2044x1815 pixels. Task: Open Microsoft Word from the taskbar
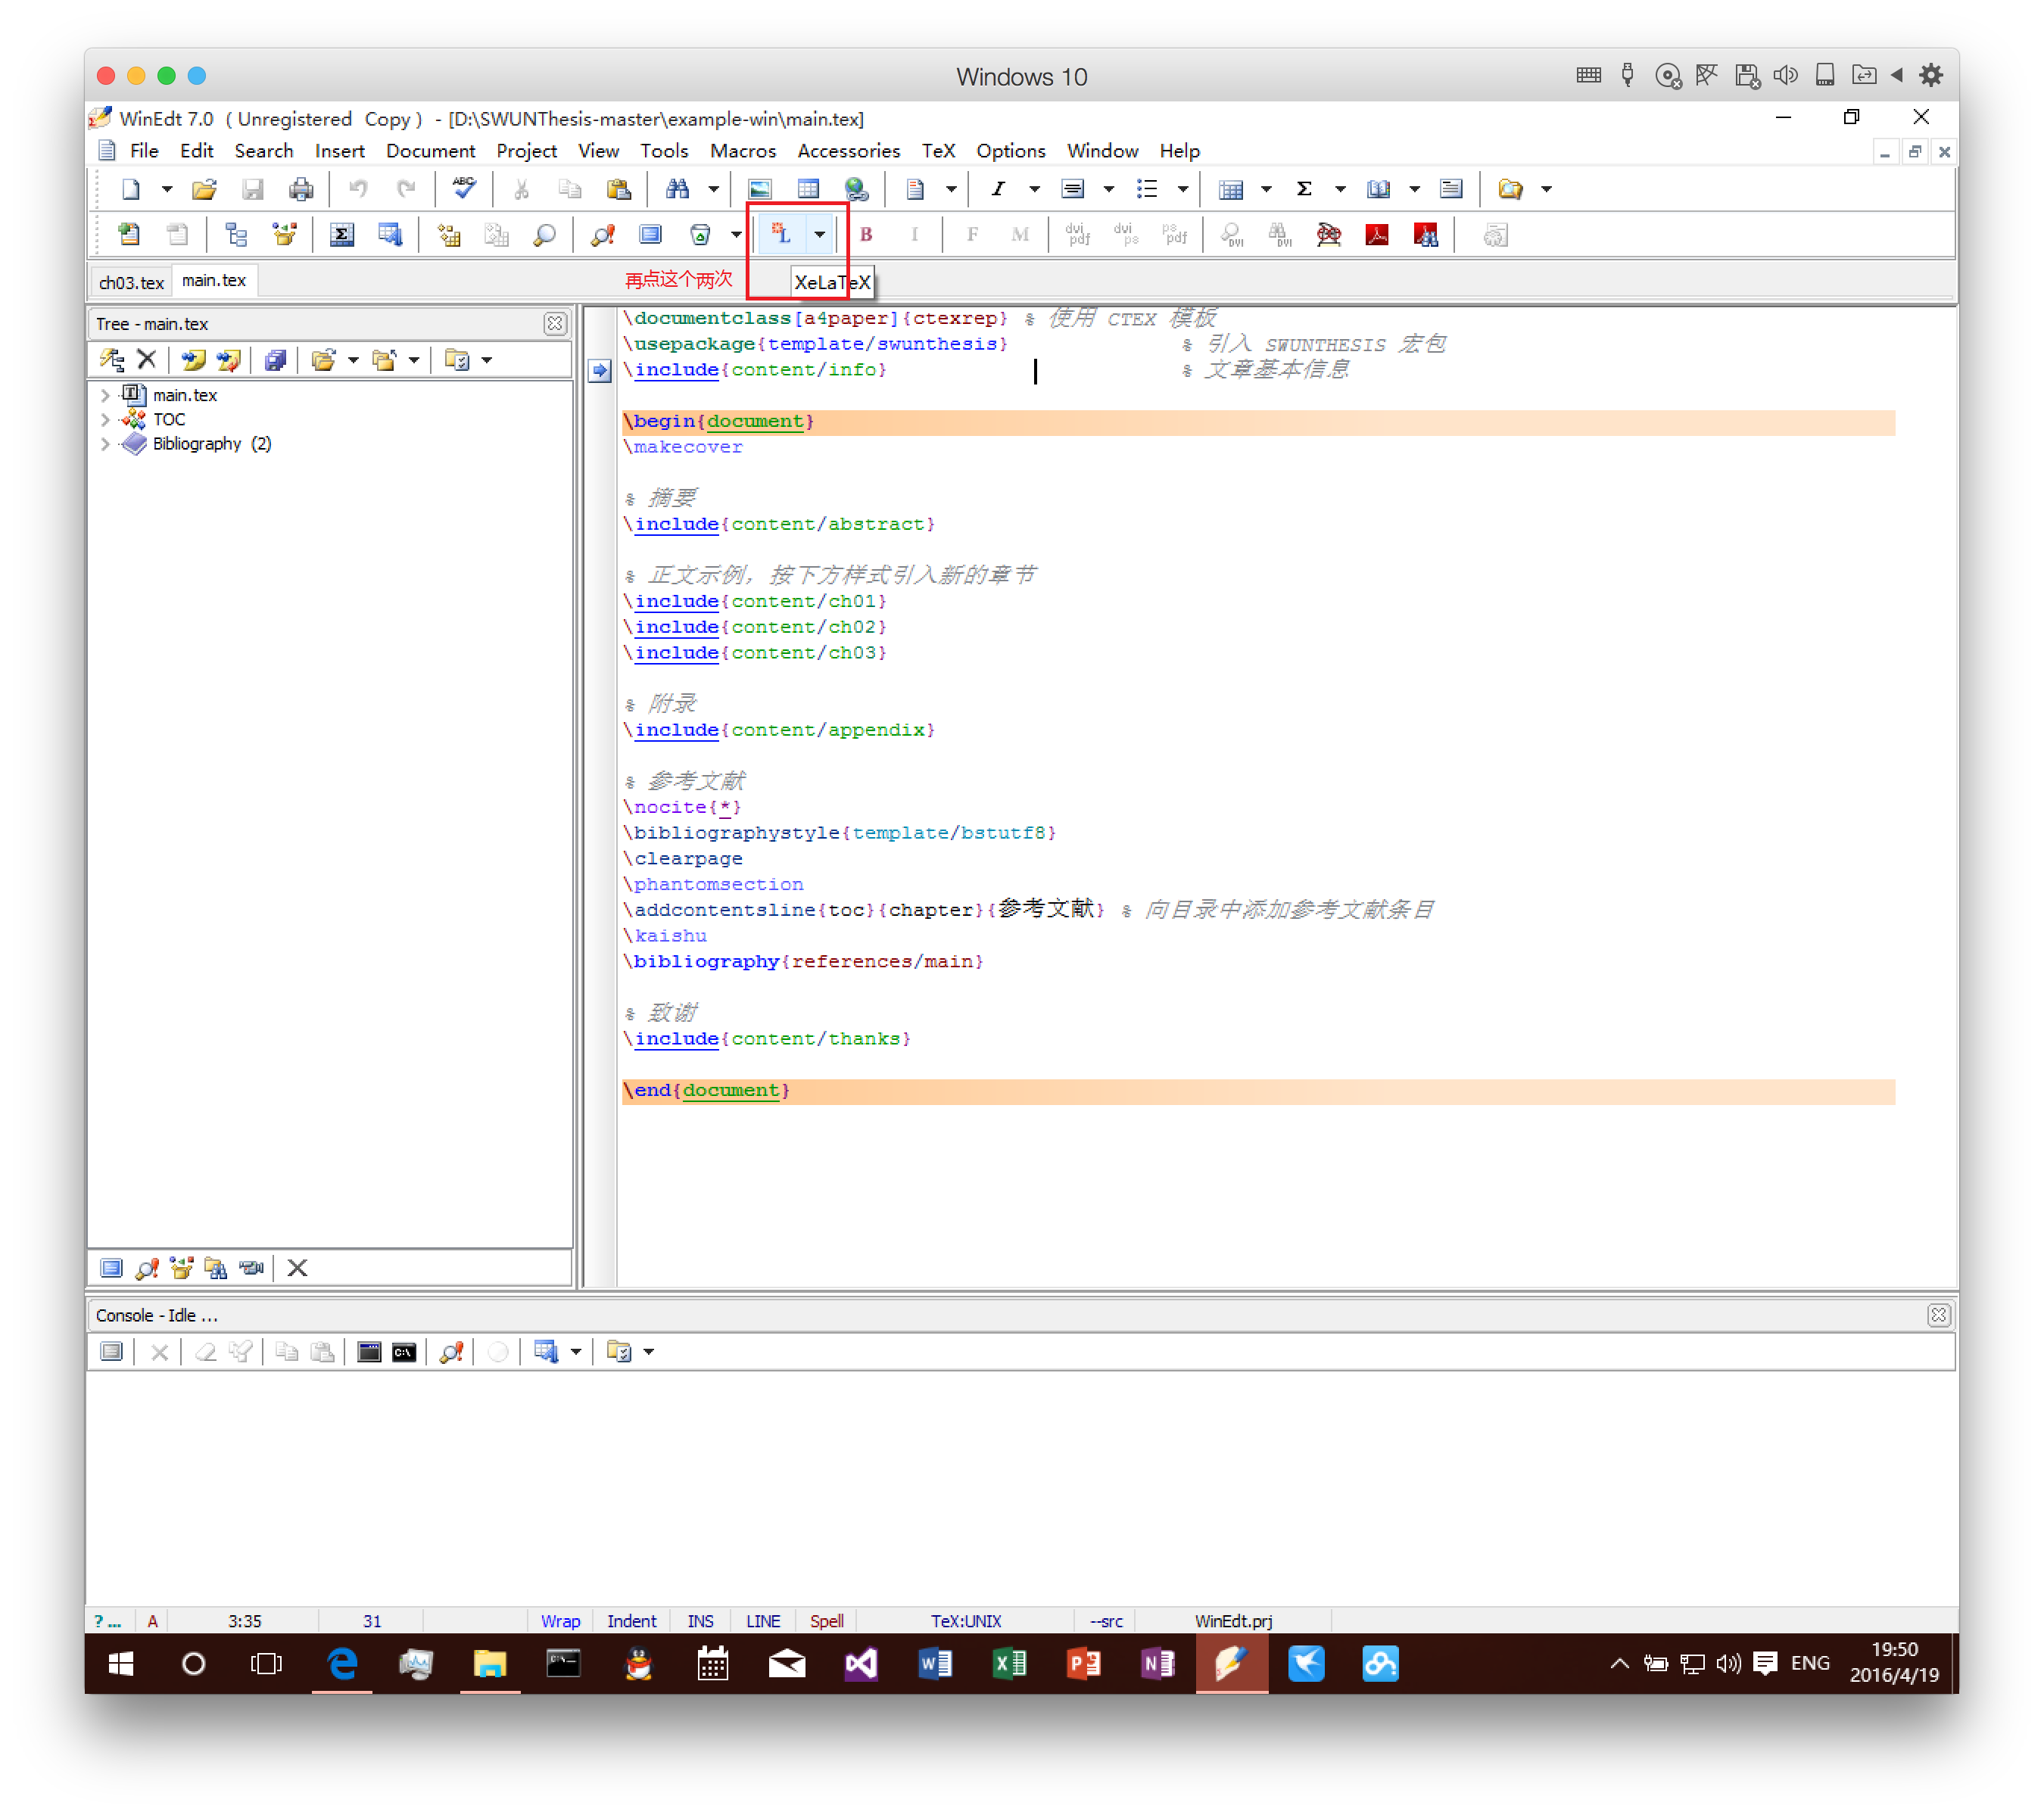[934, 1663]
